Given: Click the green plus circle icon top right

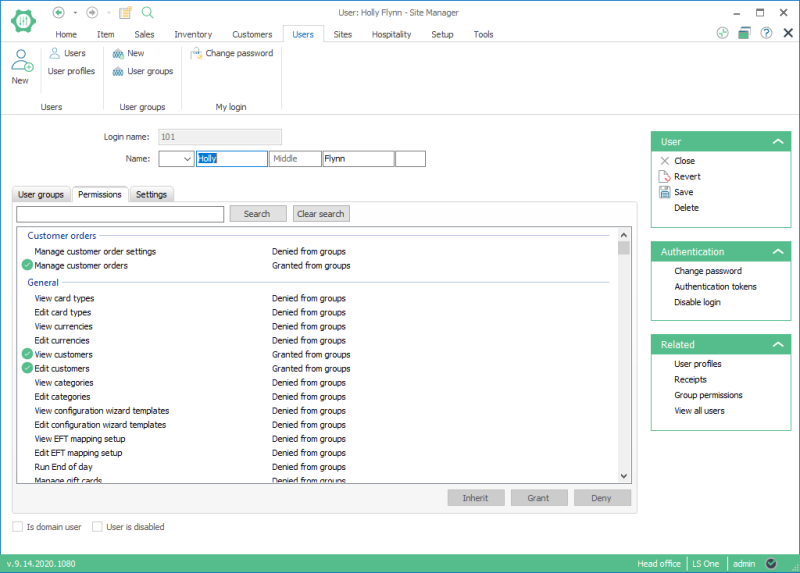Looking at the screenshot, I should point(722,33).
